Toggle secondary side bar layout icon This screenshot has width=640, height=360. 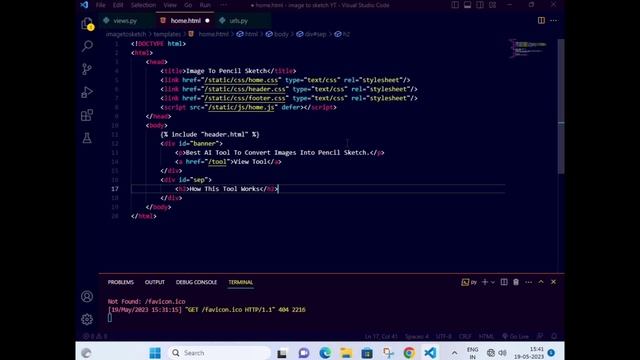click(480, 5)
